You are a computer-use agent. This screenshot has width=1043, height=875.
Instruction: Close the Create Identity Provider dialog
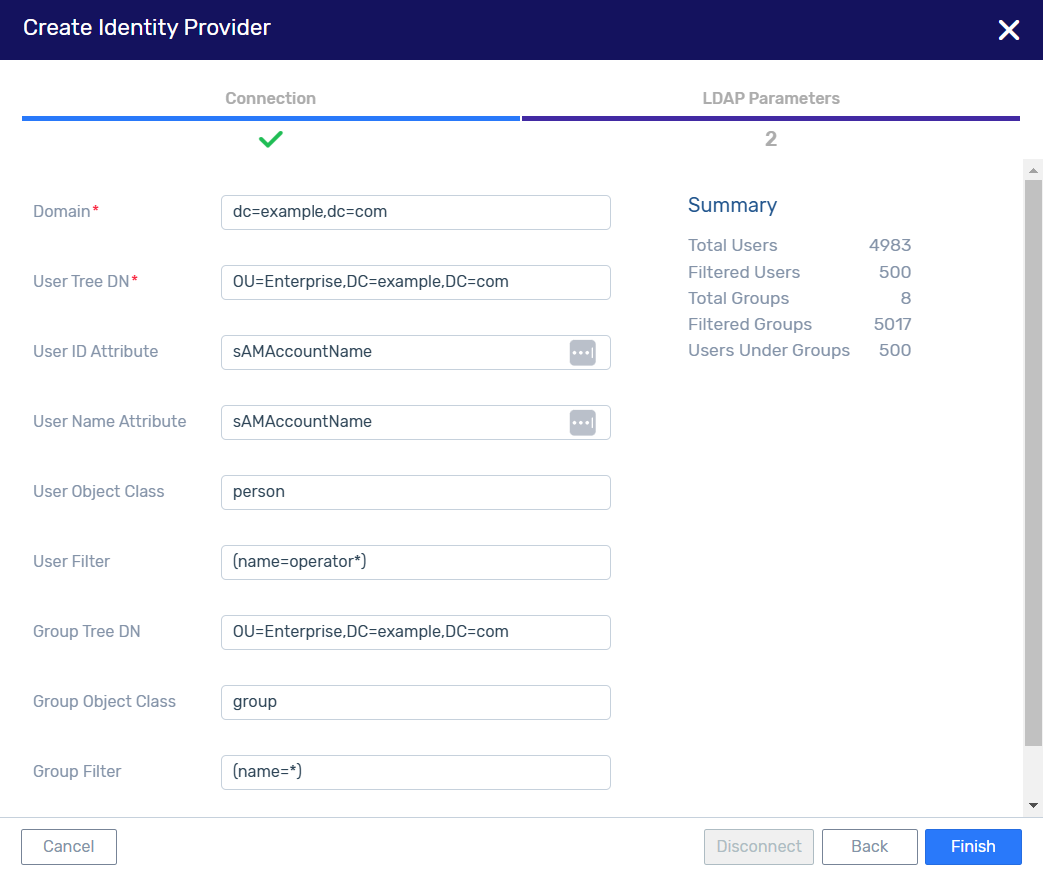click(1008, 29)
